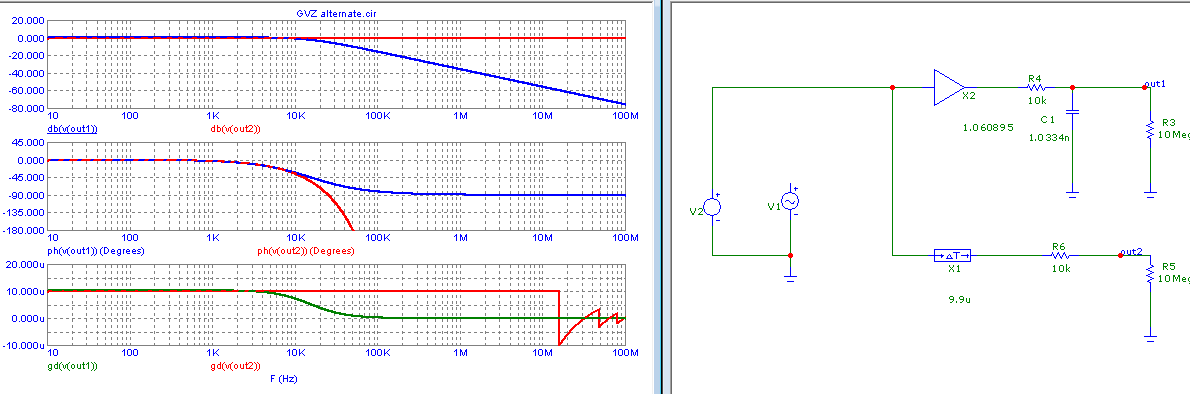The width and height of the screenshot is (1190, 394).
Task: Click the 10Meg value of R5
Action: 1173,280
